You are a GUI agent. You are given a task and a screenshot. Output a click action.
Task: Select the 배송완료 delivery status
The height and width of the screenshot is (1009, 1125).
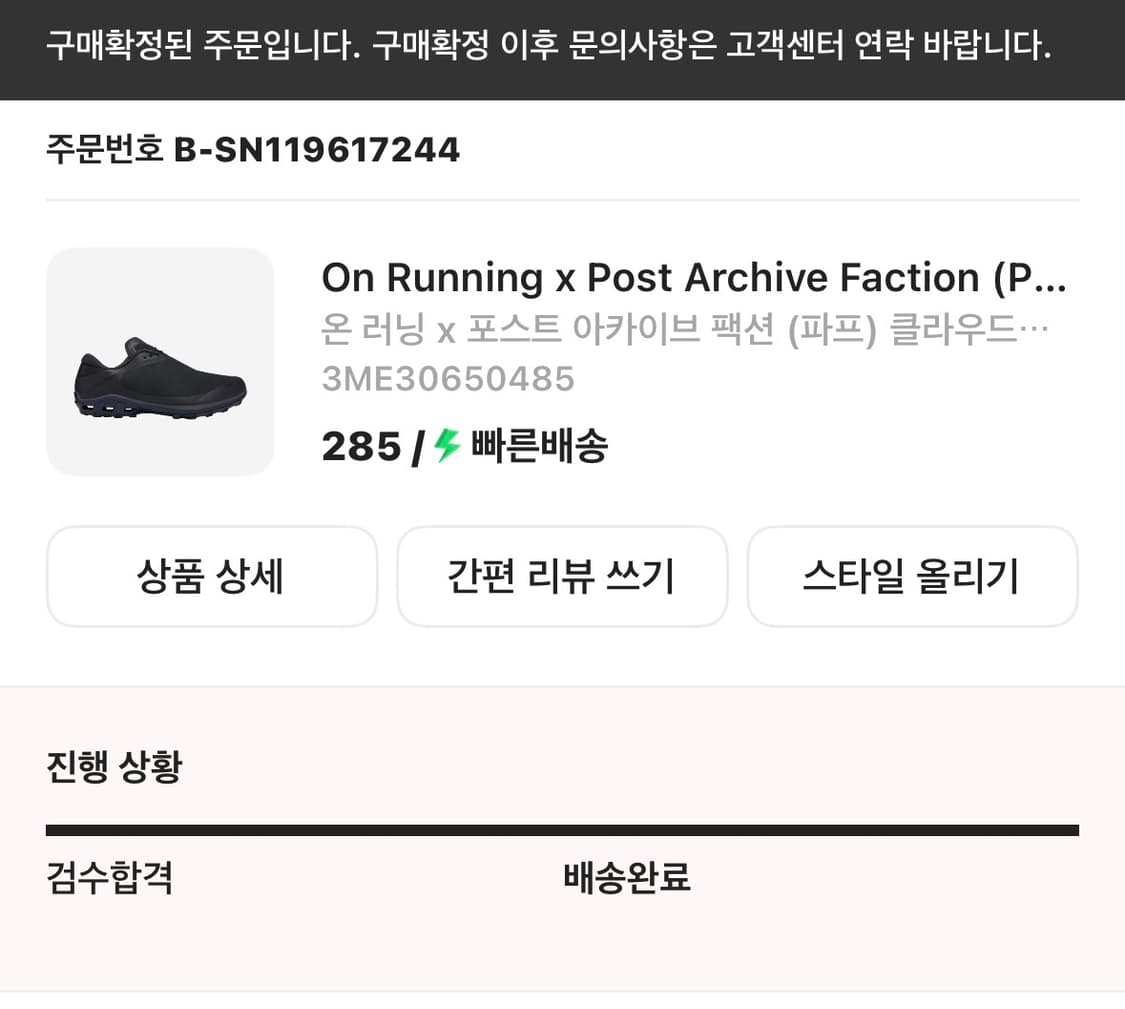coord(628,879)
